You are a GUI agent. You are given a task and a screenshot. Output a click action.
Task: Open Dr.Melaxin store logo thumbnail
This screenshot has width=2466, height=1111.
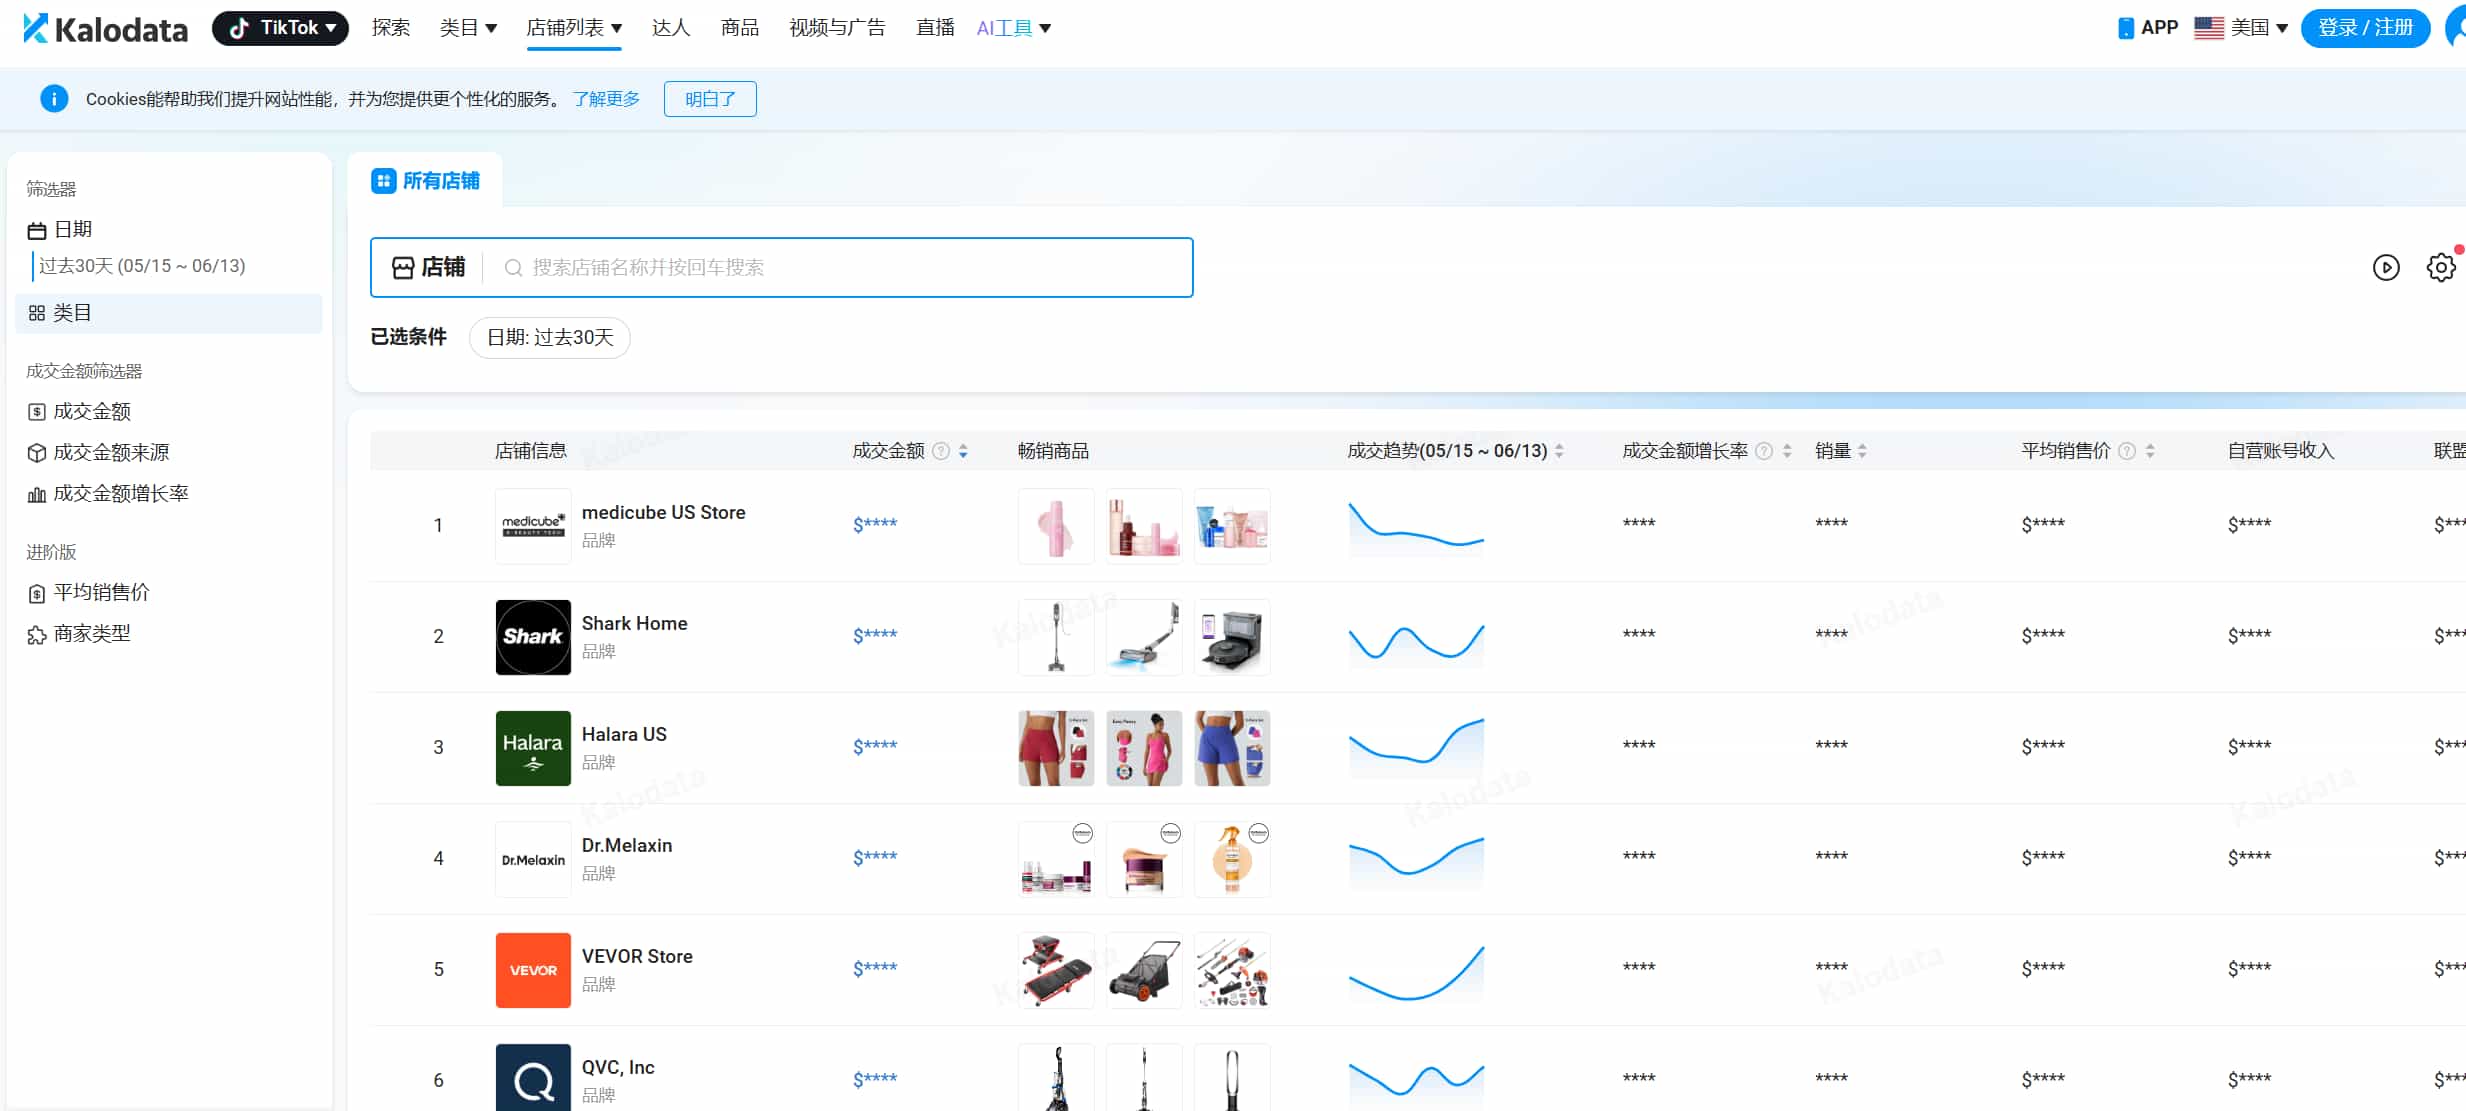pos(533,859)
